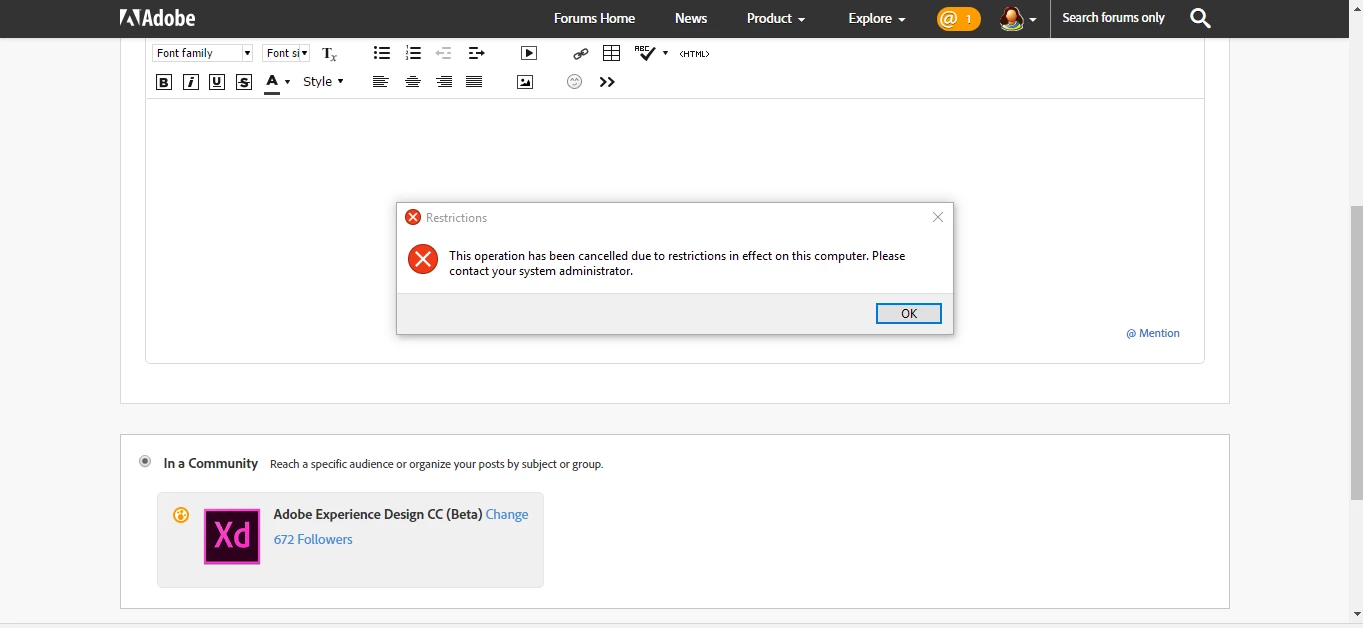Change the selected community
Viewport: 1363px width, 628px height.
(x=507, y=514)
